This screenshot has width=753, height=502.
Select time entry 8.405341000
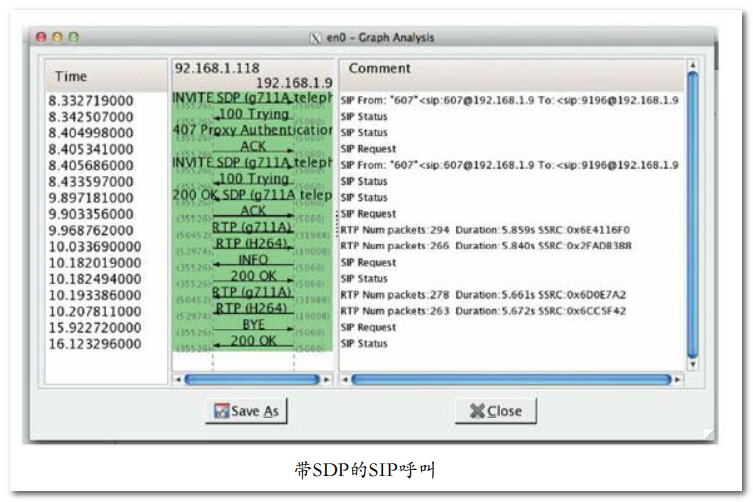91,149
